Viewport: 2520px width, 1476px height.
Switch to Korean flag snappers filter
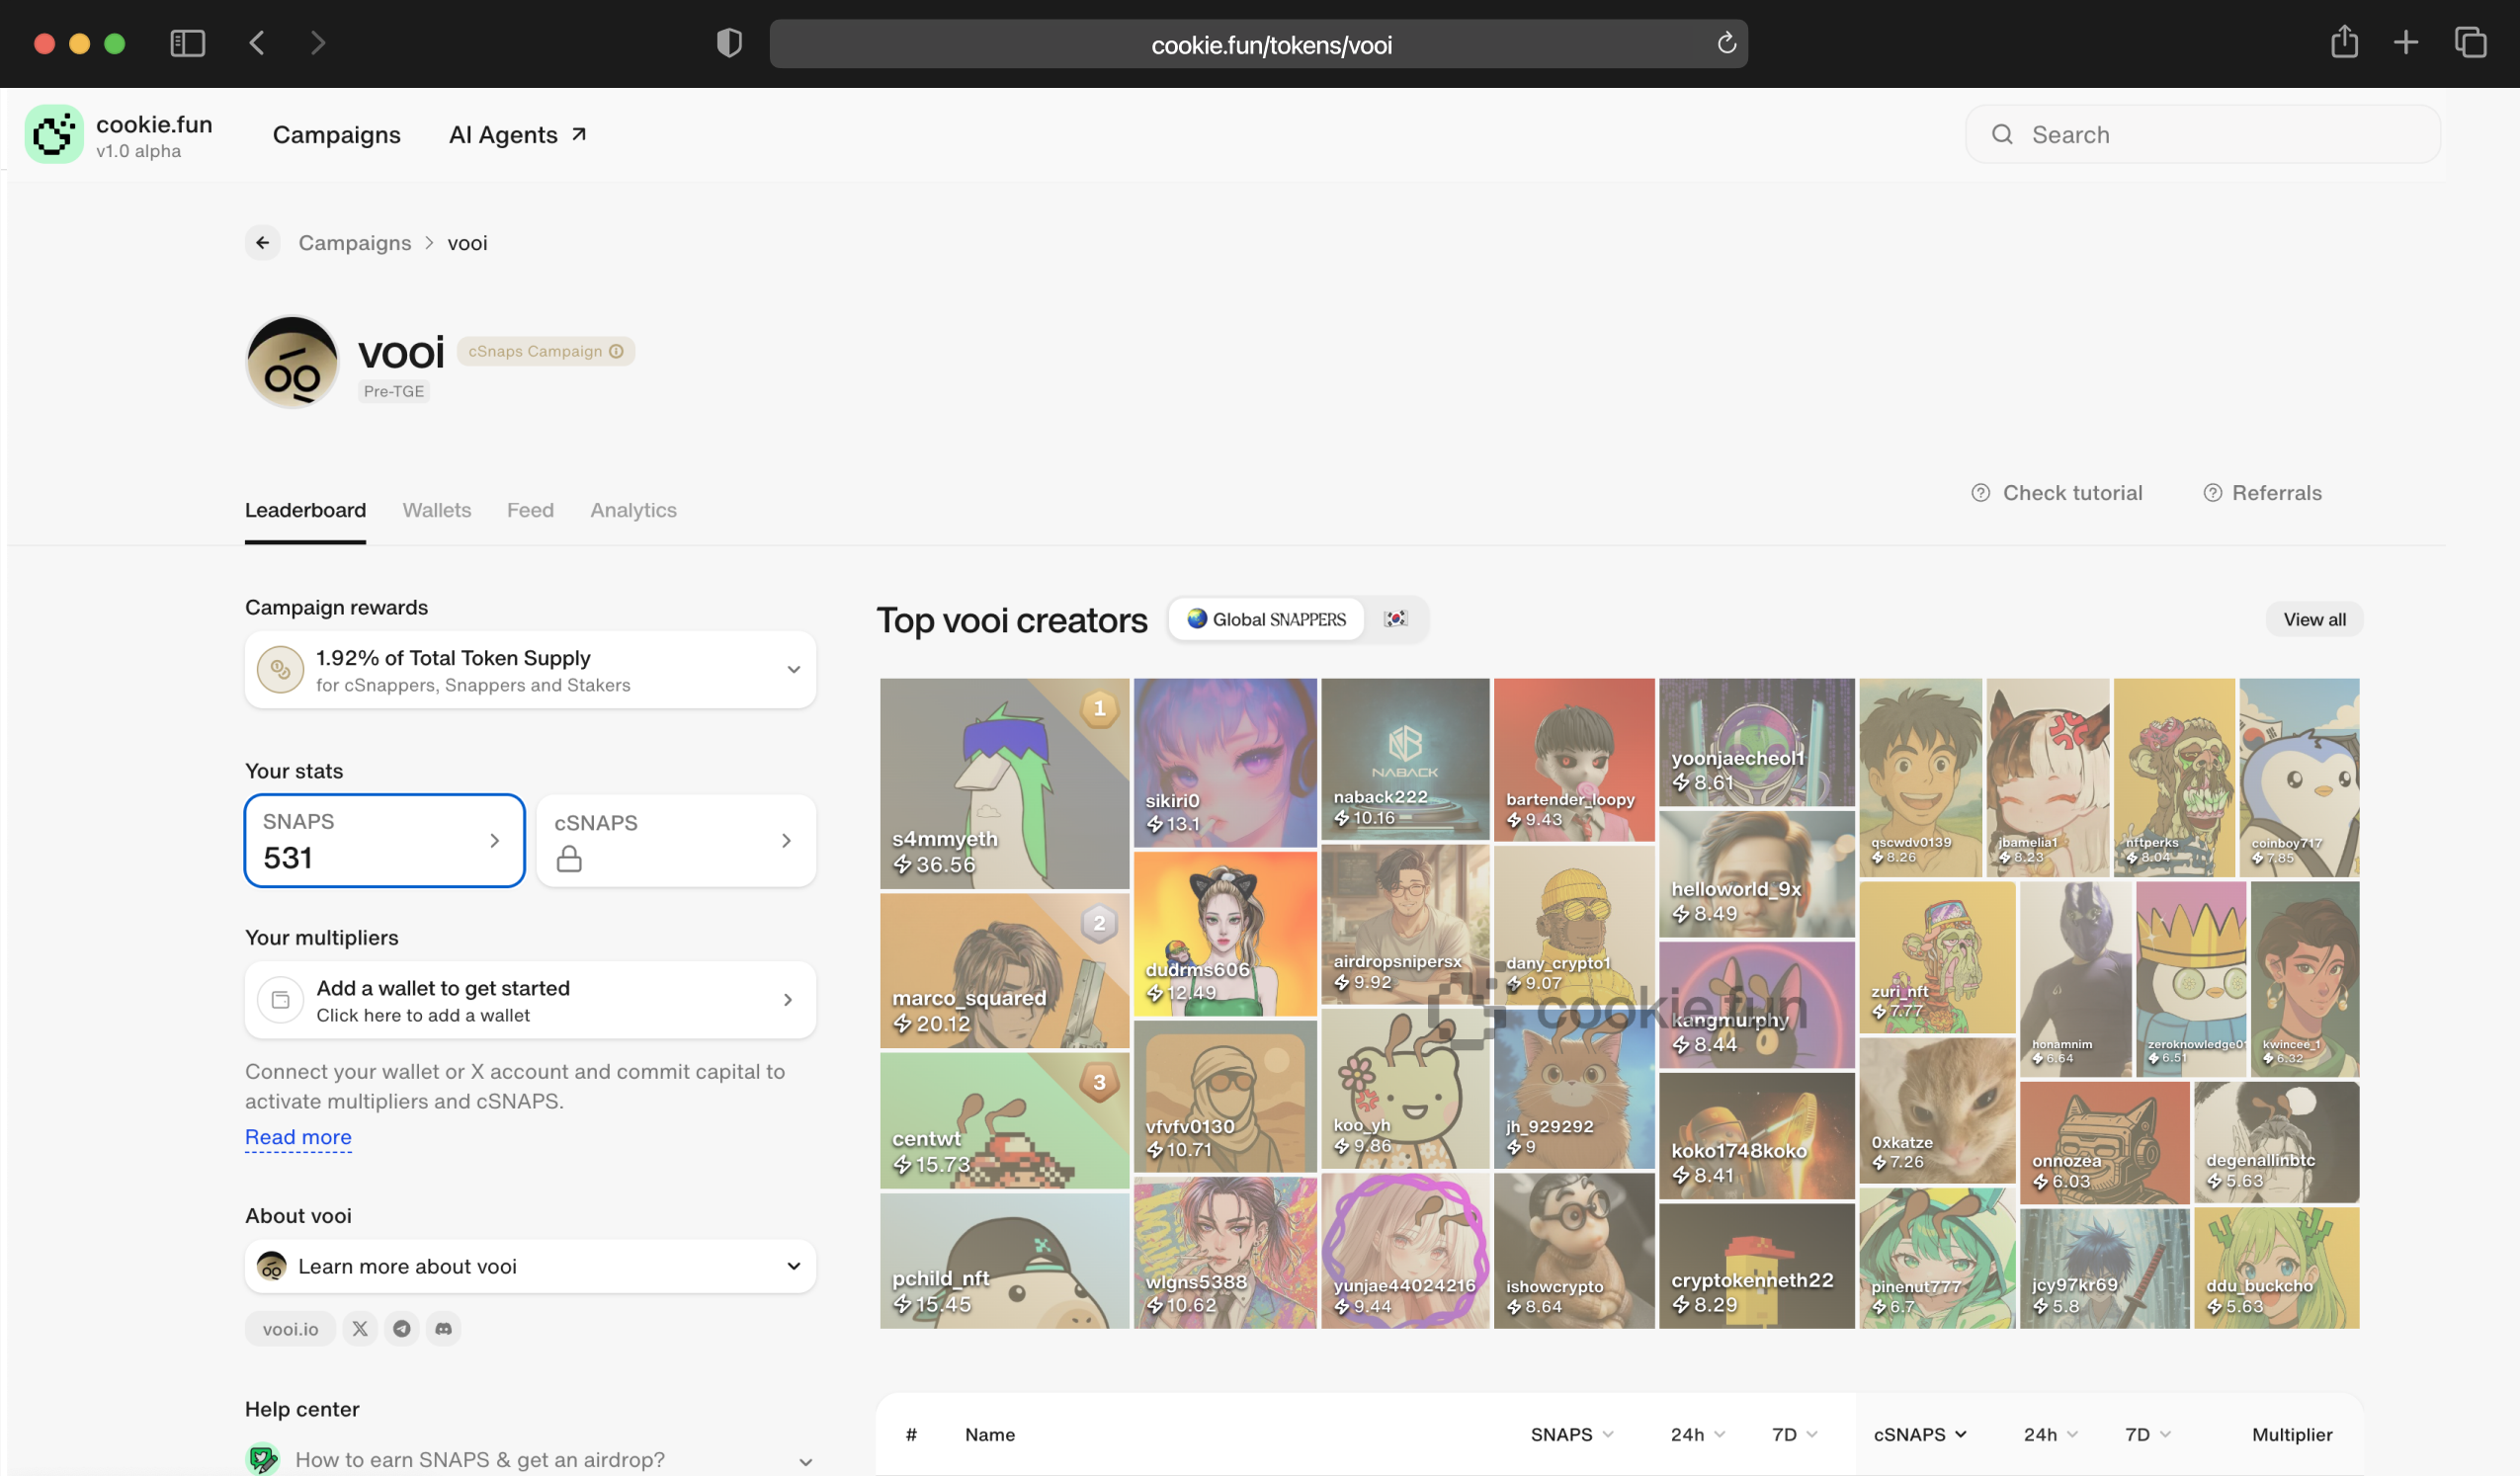pyautogui.click(x=1395, y=619)
